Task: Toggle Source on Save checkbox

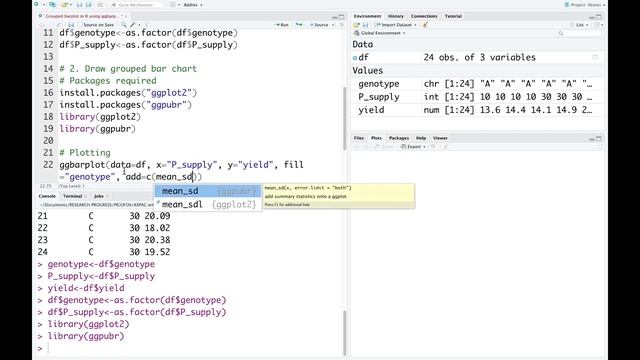Action: point(80,25)
